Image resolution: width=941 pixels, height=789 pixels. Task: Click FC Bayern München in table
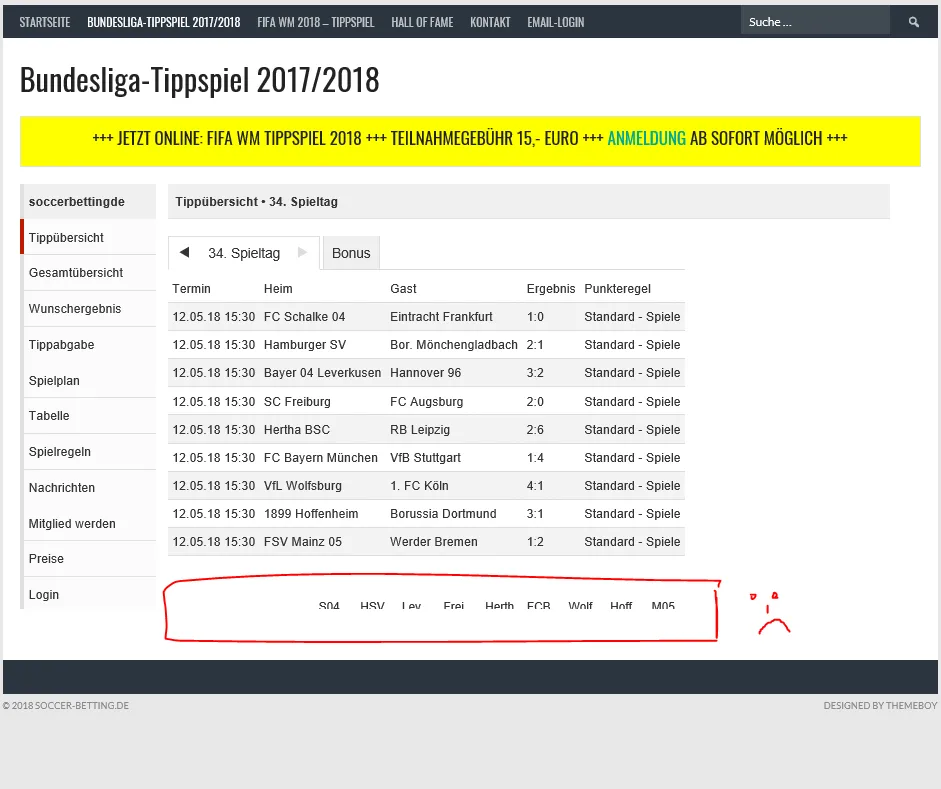point(321,458)
